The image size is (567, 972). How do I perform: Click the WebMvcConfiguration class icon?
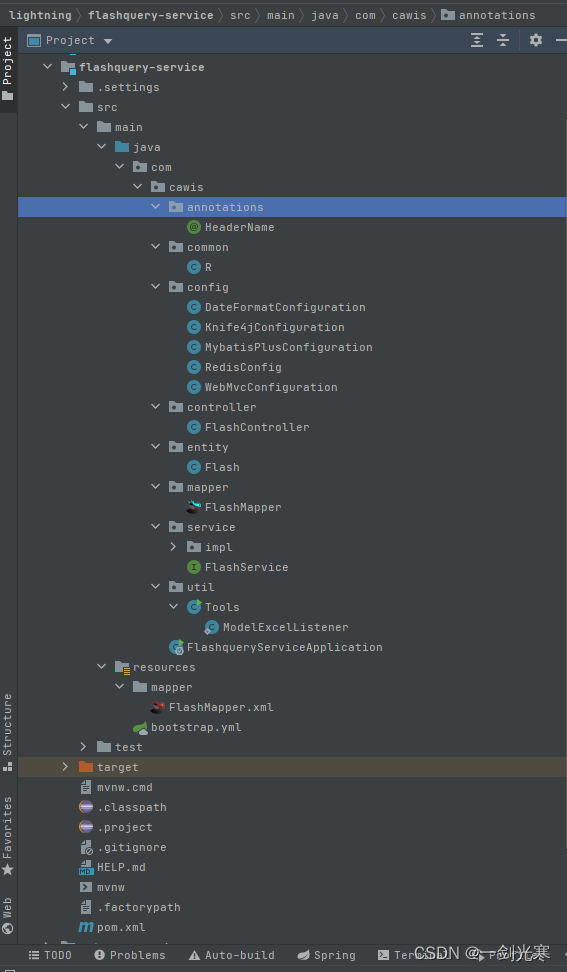(194, 387)
